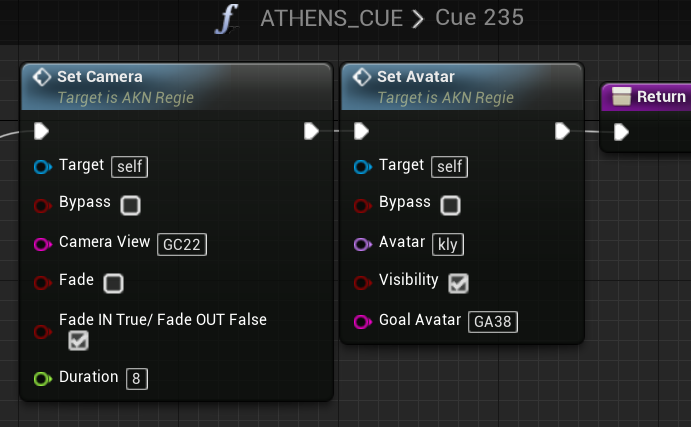Image resolution: width=691 pixels, height=427 pixels.
Task: Click the Camera View GC22 field
Action: [x=182, y=244]
